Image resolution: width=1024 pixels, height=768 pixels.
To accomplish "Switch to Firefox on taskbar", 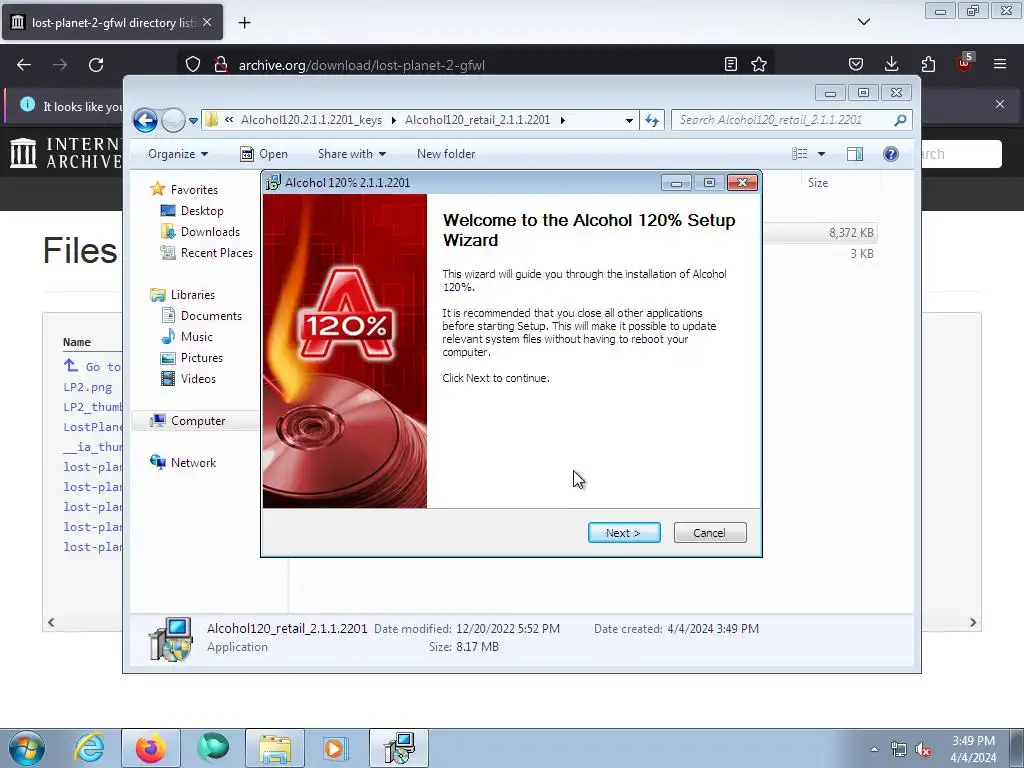I will click(x=151, y=748).
